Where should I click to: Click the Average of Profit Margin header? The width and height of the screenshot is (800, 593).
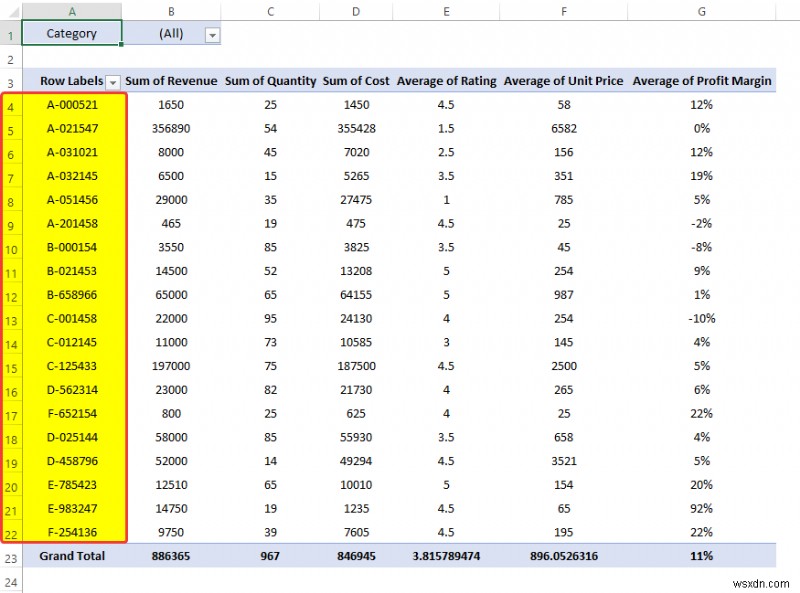tap(702, 80)
